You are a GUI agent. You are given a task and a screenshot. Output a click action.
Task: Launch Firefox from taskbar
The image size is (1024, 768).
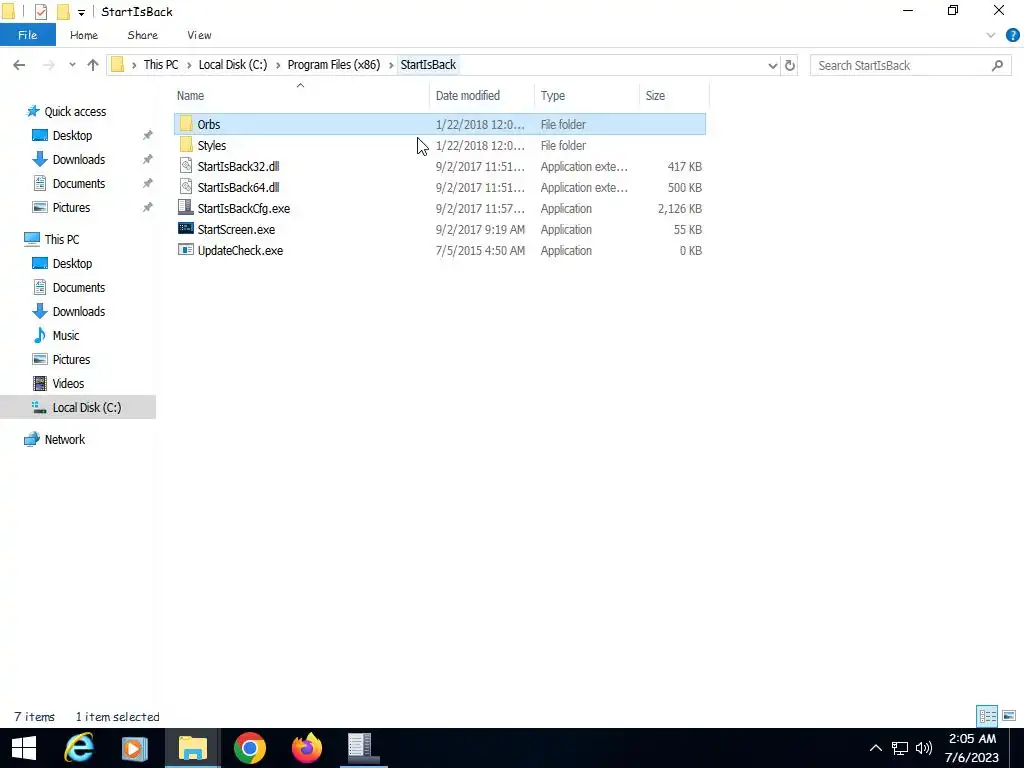[x=307, y=748]
